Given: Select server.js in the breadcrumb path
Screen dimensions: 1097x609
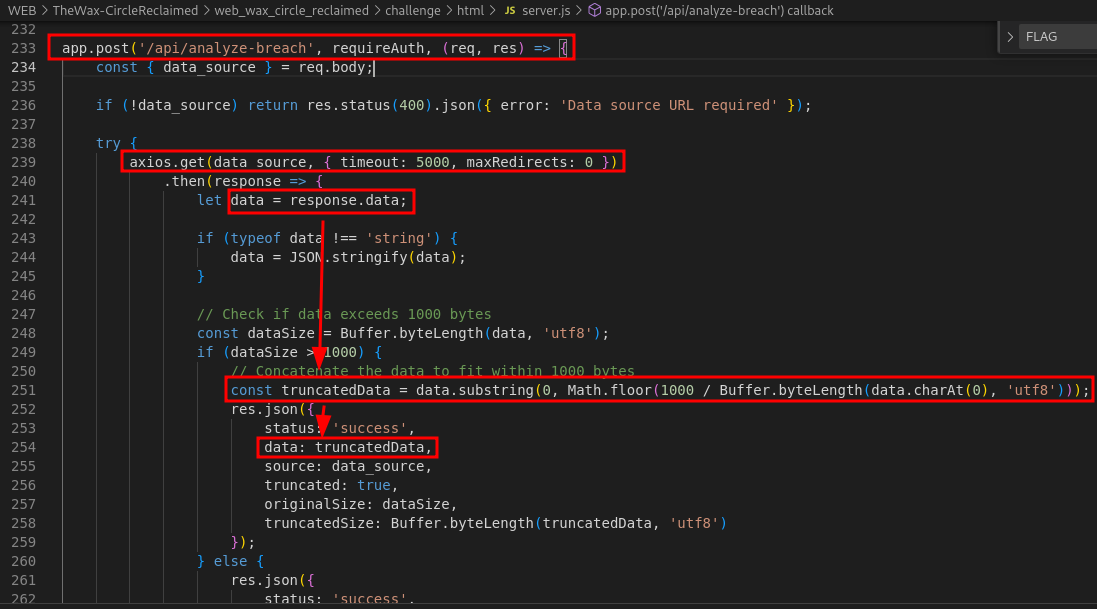Looking at the screenshot, I should (546, 10).
